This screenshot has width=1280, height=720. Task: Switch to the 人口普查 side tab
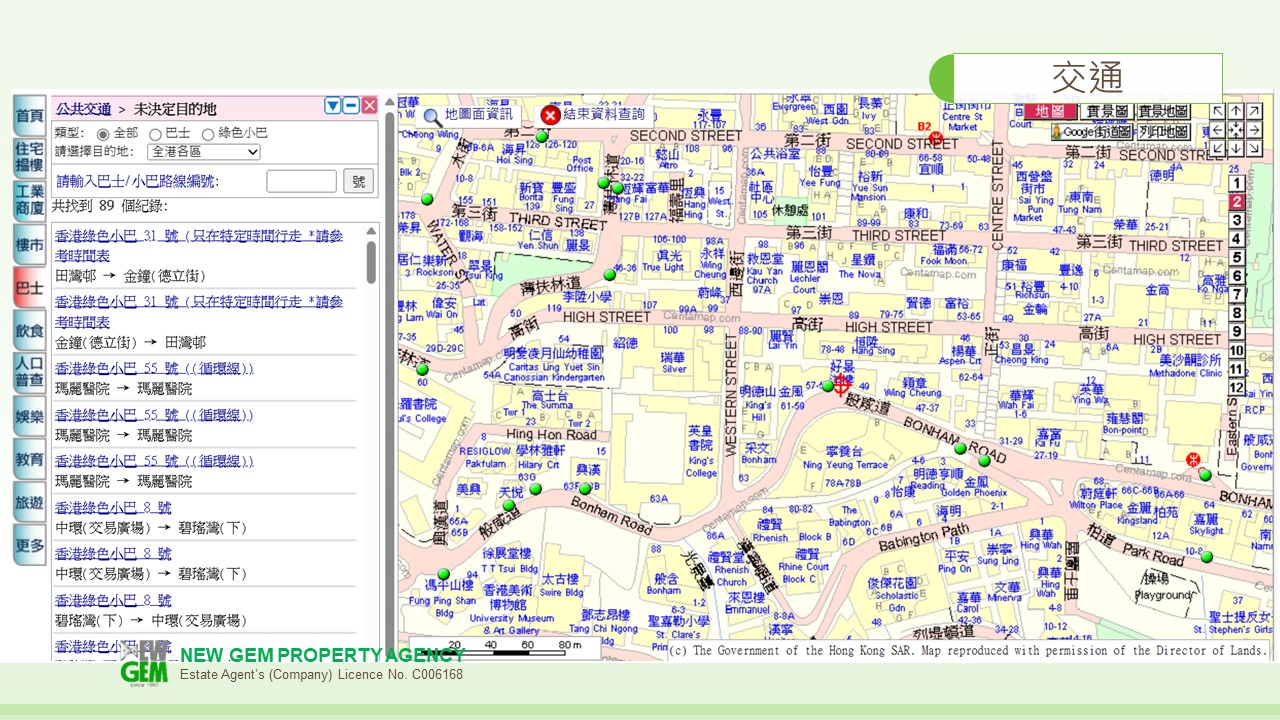coord(29,373)
